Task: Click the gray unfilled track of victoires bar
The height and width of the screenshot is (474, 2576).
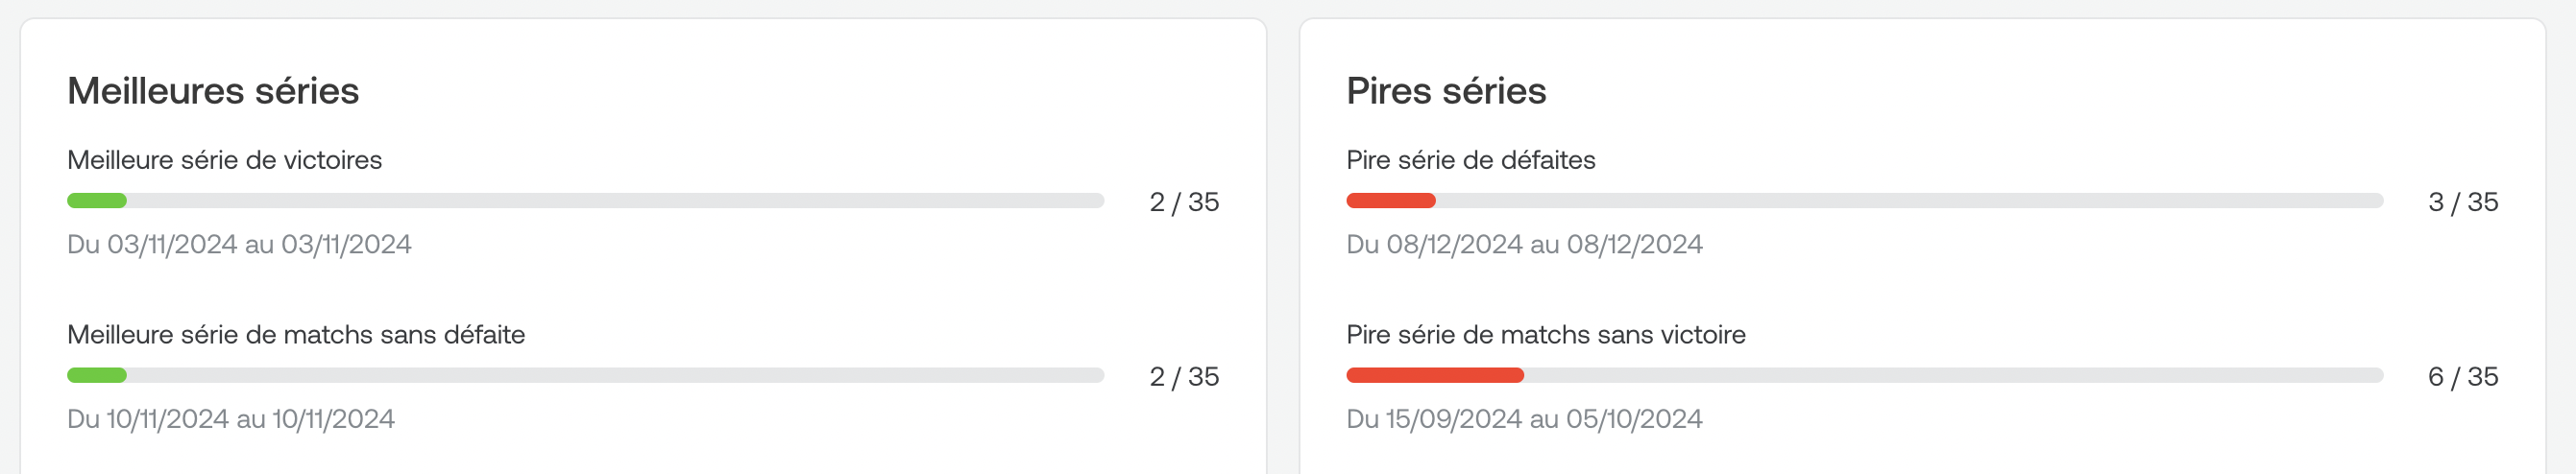Action: pyautogui.click(x=615, y=201)
